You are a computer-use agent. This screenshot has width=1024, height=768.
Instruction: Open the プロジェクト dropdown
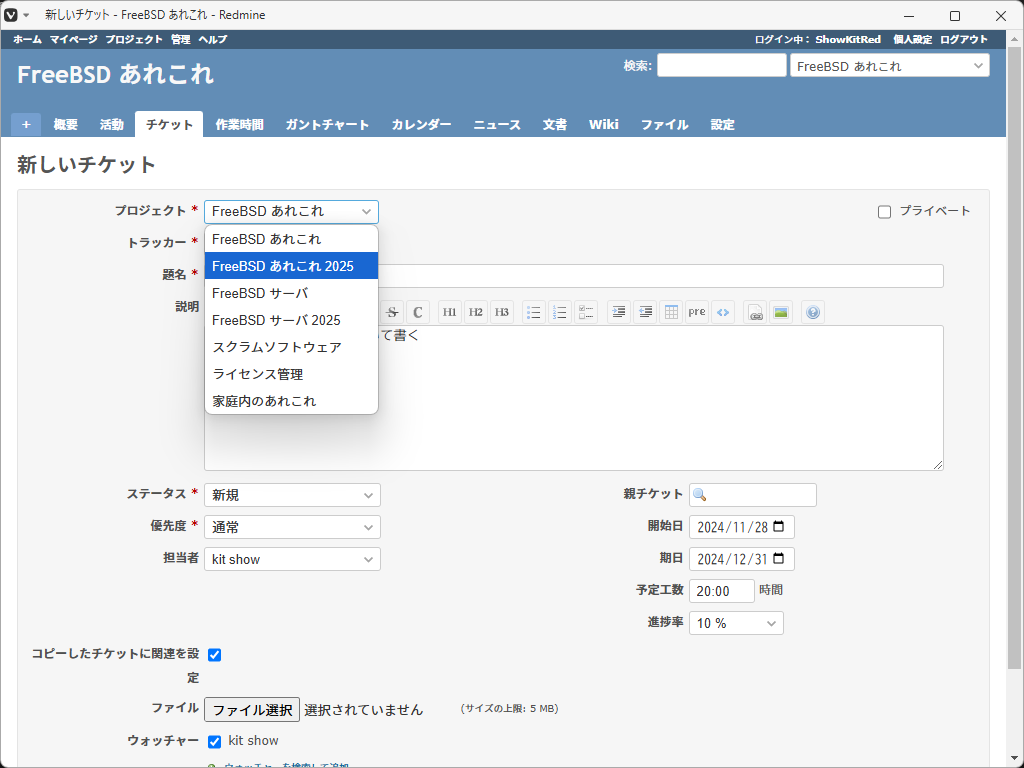[291, 212]
